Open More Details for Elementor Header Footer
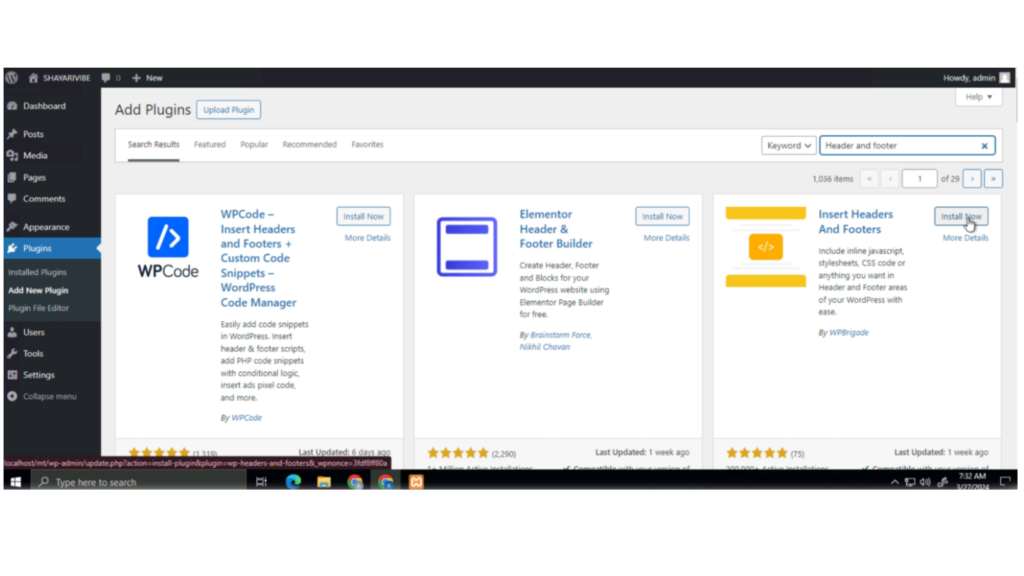 tap(666, 238)
